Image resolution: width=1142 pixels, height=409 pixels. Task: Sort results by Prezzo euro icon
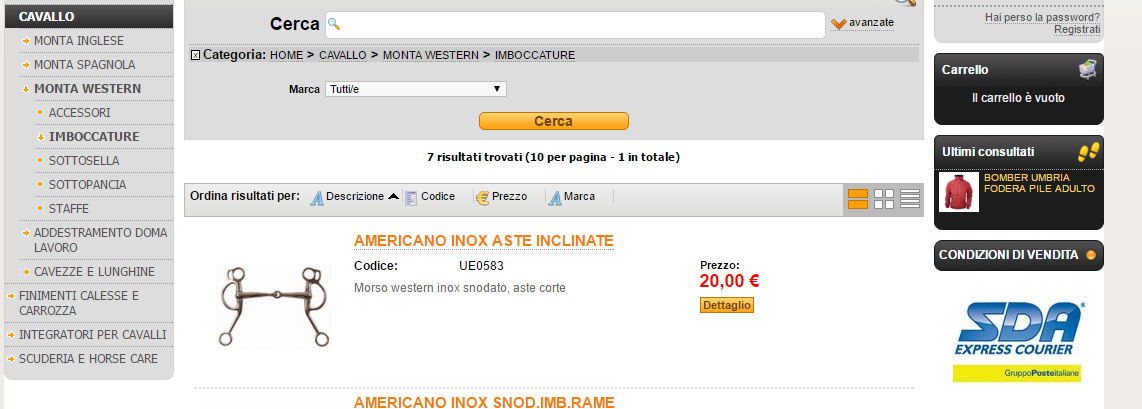(482, 197)
